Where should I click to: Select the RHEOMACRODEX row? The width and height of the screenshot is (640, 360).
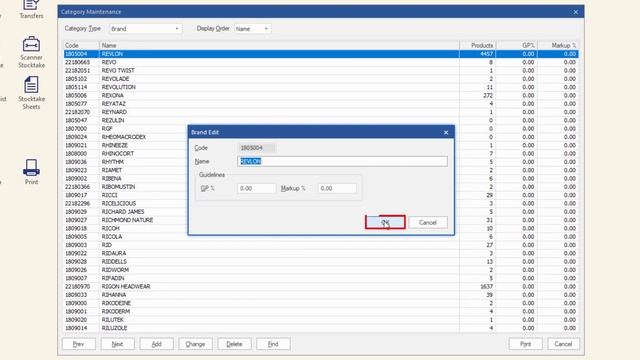pos(321,137)
